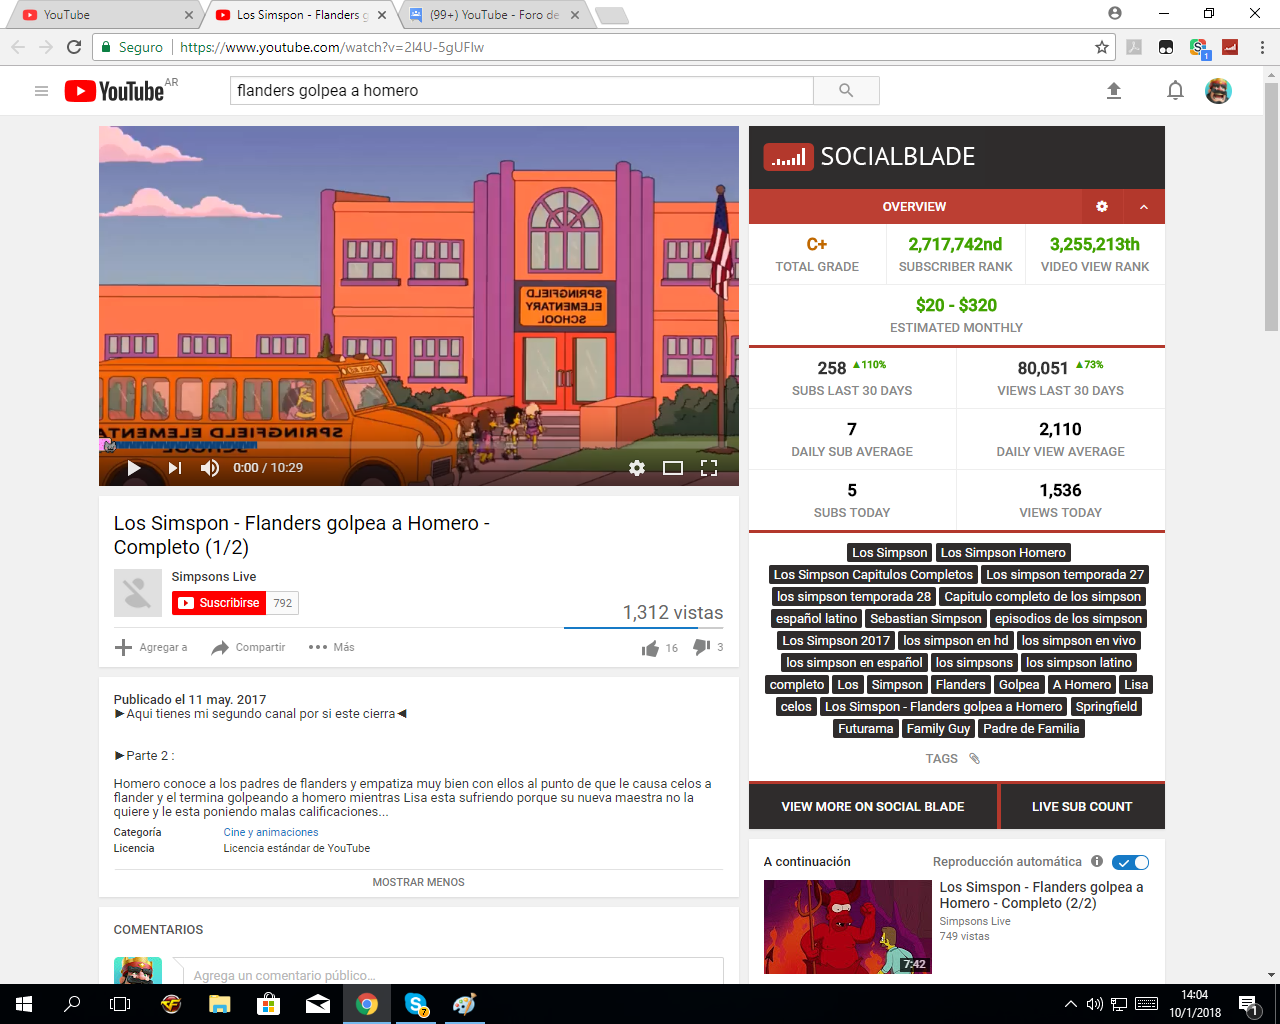Enter fullscreen mode
The height and width of the screenshot is (1024, 1280).
[x=709, y=468]
